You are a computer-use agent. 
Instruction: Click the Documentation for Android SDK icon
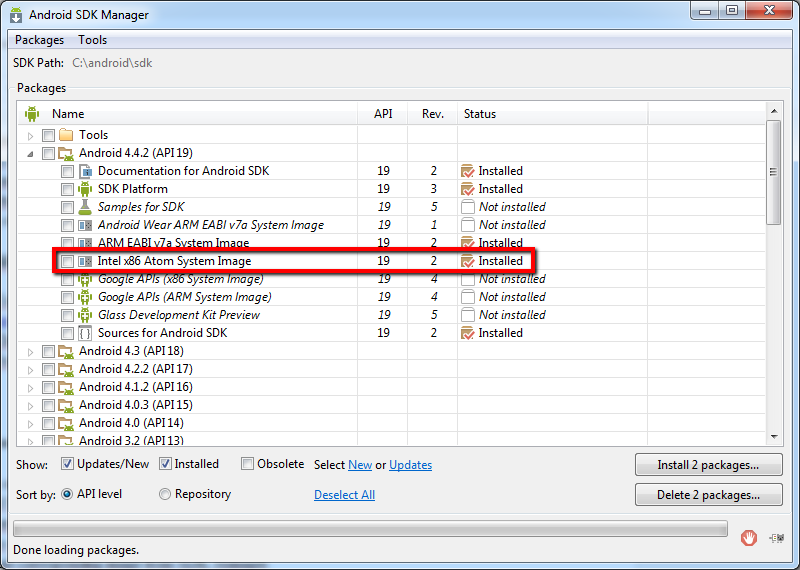[85, 171]
